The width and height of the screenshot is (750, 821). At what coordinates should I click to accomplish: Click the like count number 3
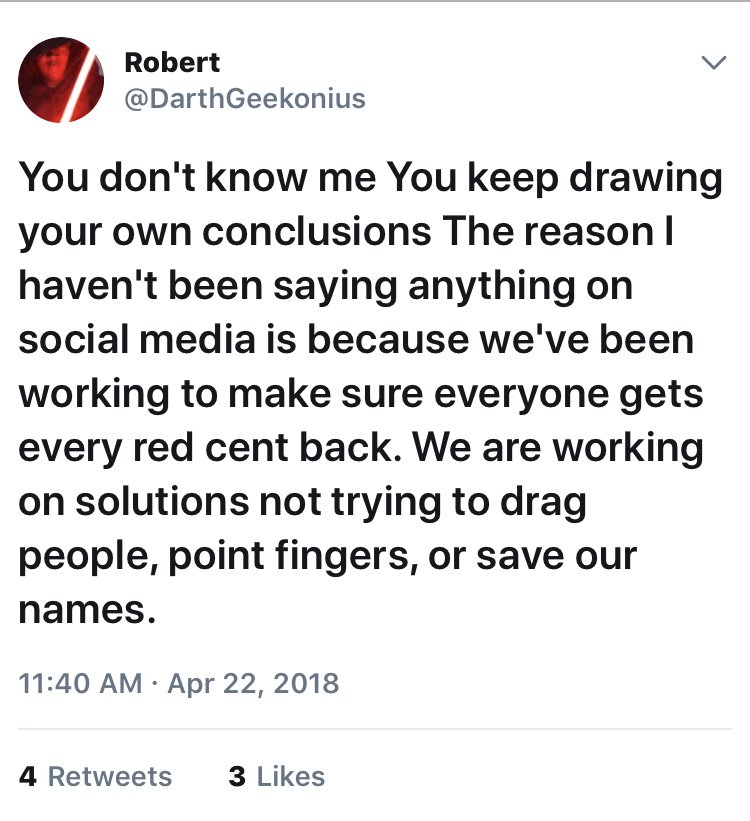(x=237, y=777)
